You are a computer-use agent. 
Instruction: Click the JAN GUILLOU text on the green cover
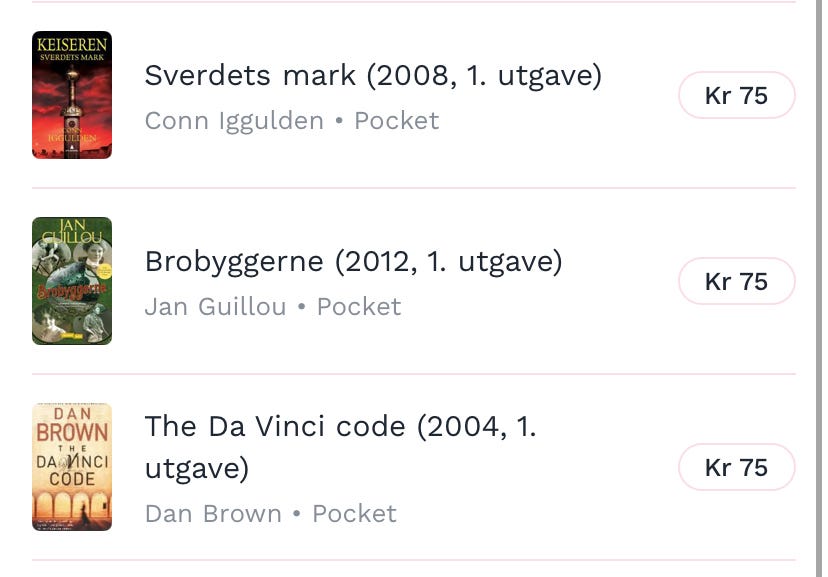[72, 231]
